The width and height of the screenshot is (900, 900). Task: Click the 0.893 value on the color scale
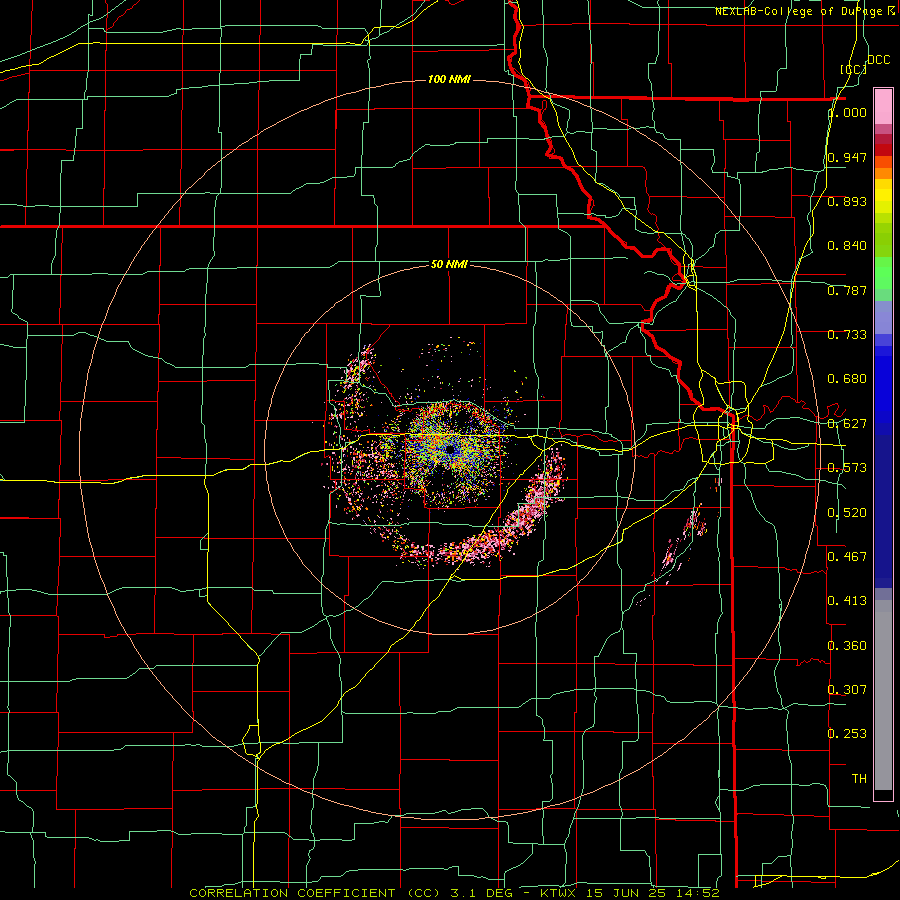[847, 201]
